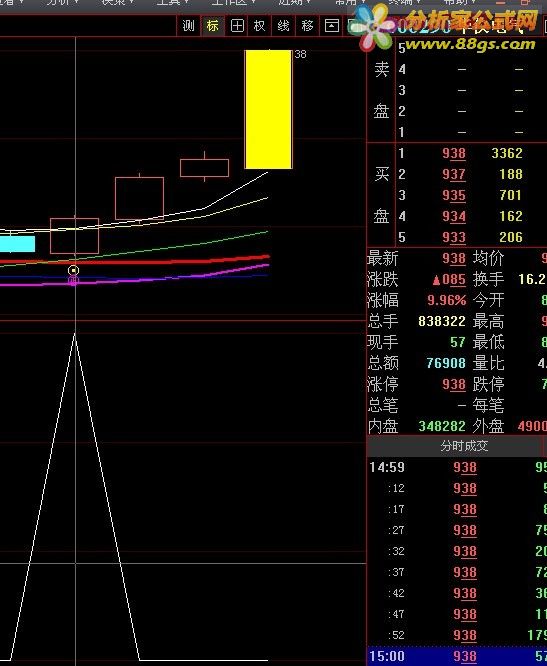Click buy level 2 price 937
Image resolution: width=547 pixels, height=666 pixels.
(454, 175)
